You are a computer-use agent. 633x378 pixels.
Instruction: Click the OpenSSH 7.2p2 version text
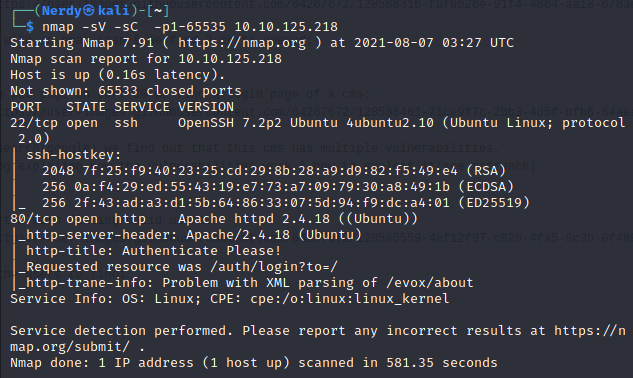click(x=230, y=123)
